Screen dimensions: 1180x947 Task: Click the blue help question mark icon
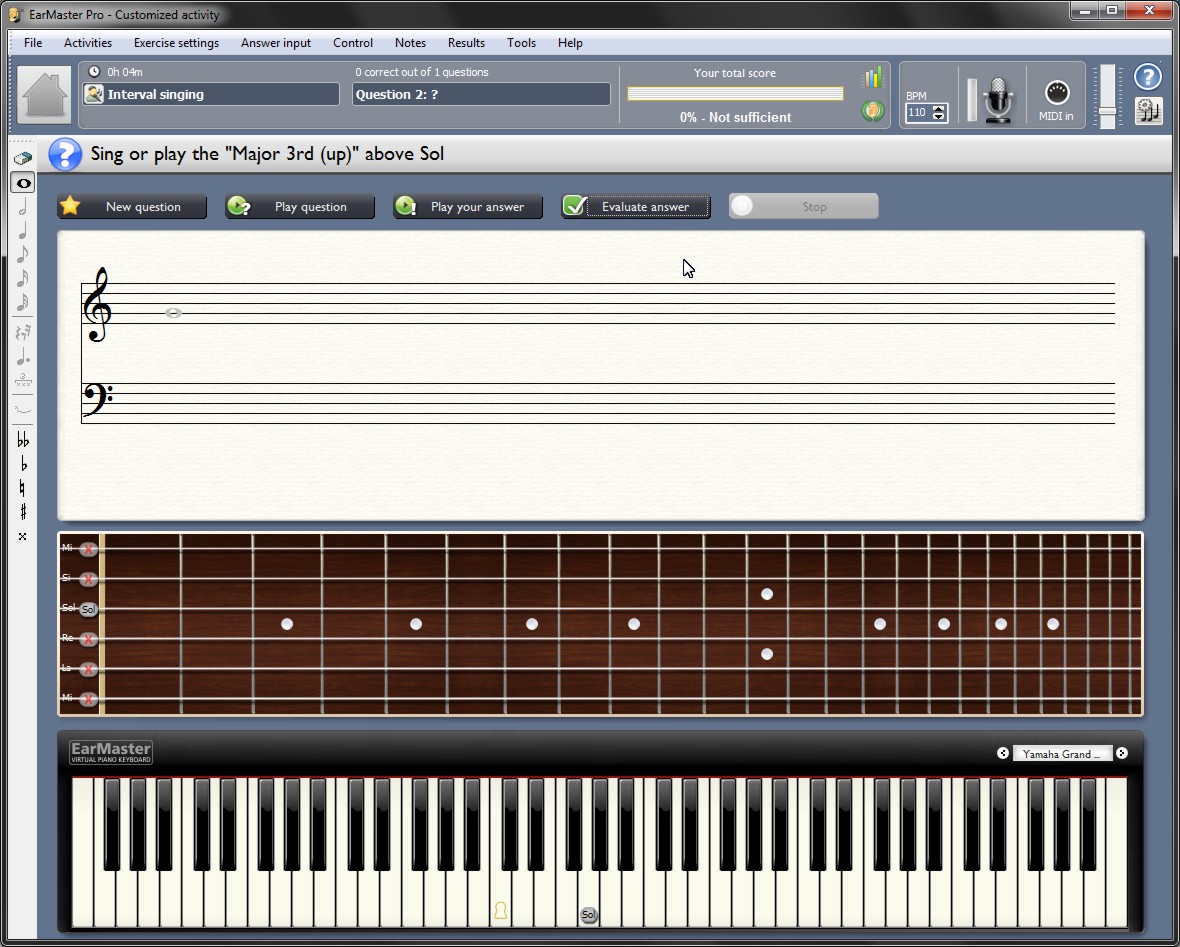1148,76
